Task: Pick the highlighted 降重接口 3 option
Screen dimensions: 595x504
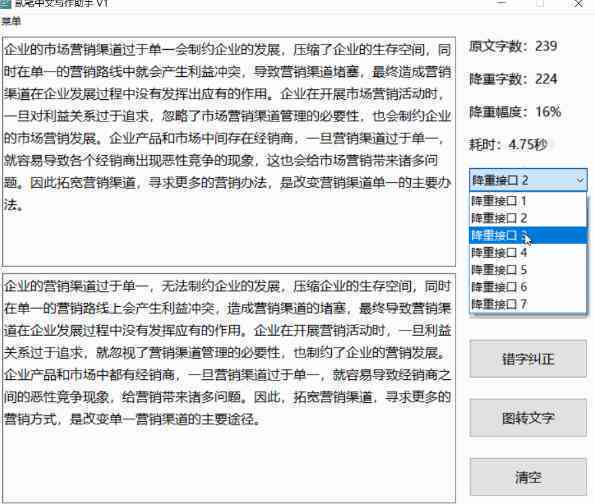Action: coord(528,235)
